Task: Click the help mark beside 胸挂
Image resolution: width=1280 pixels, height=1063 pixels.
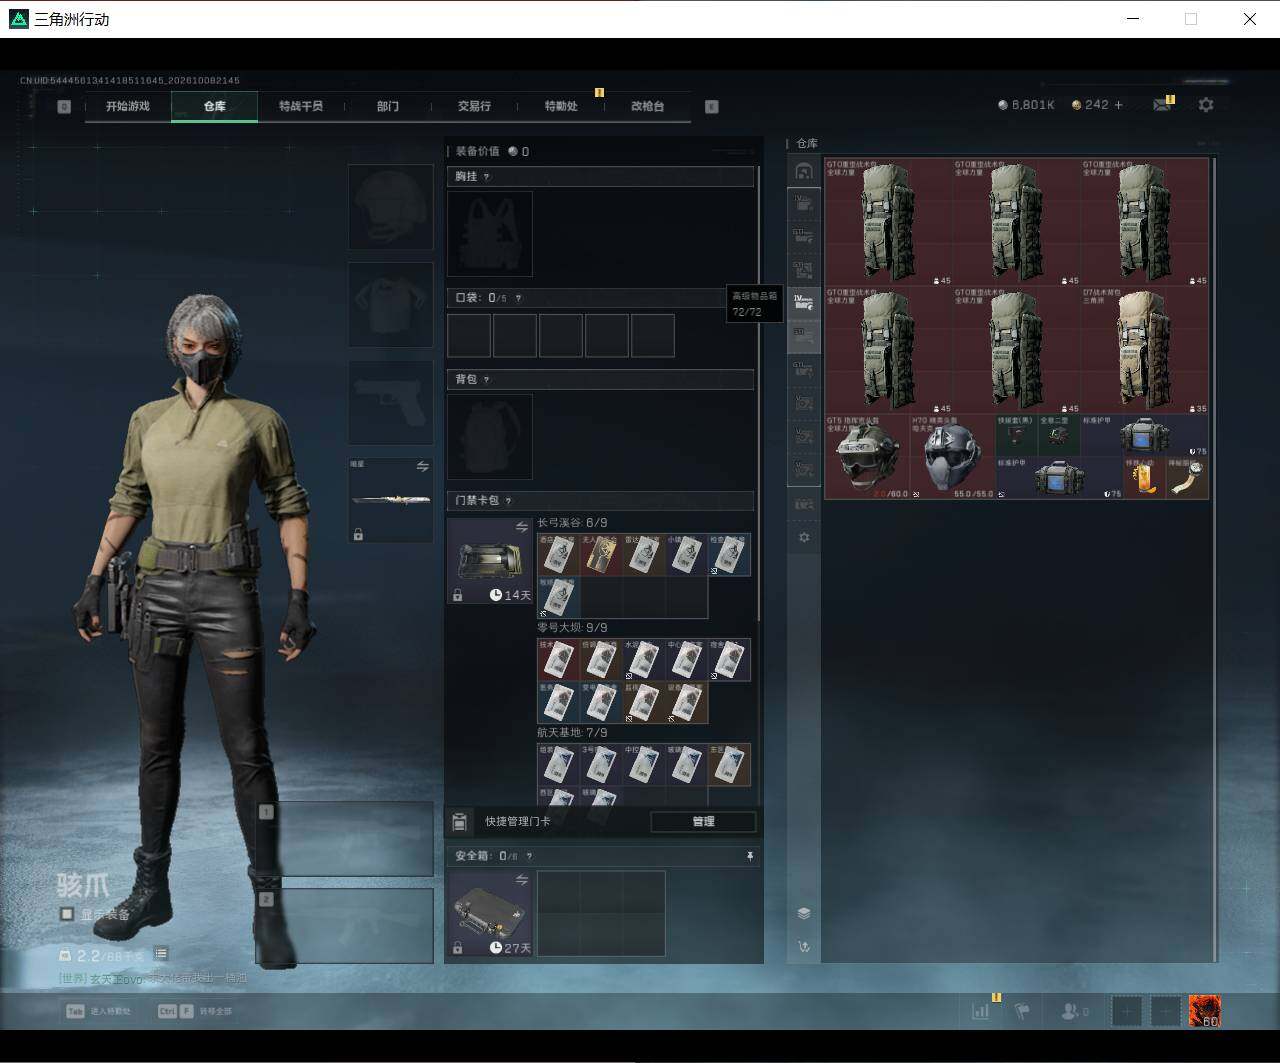Action: 487,177
